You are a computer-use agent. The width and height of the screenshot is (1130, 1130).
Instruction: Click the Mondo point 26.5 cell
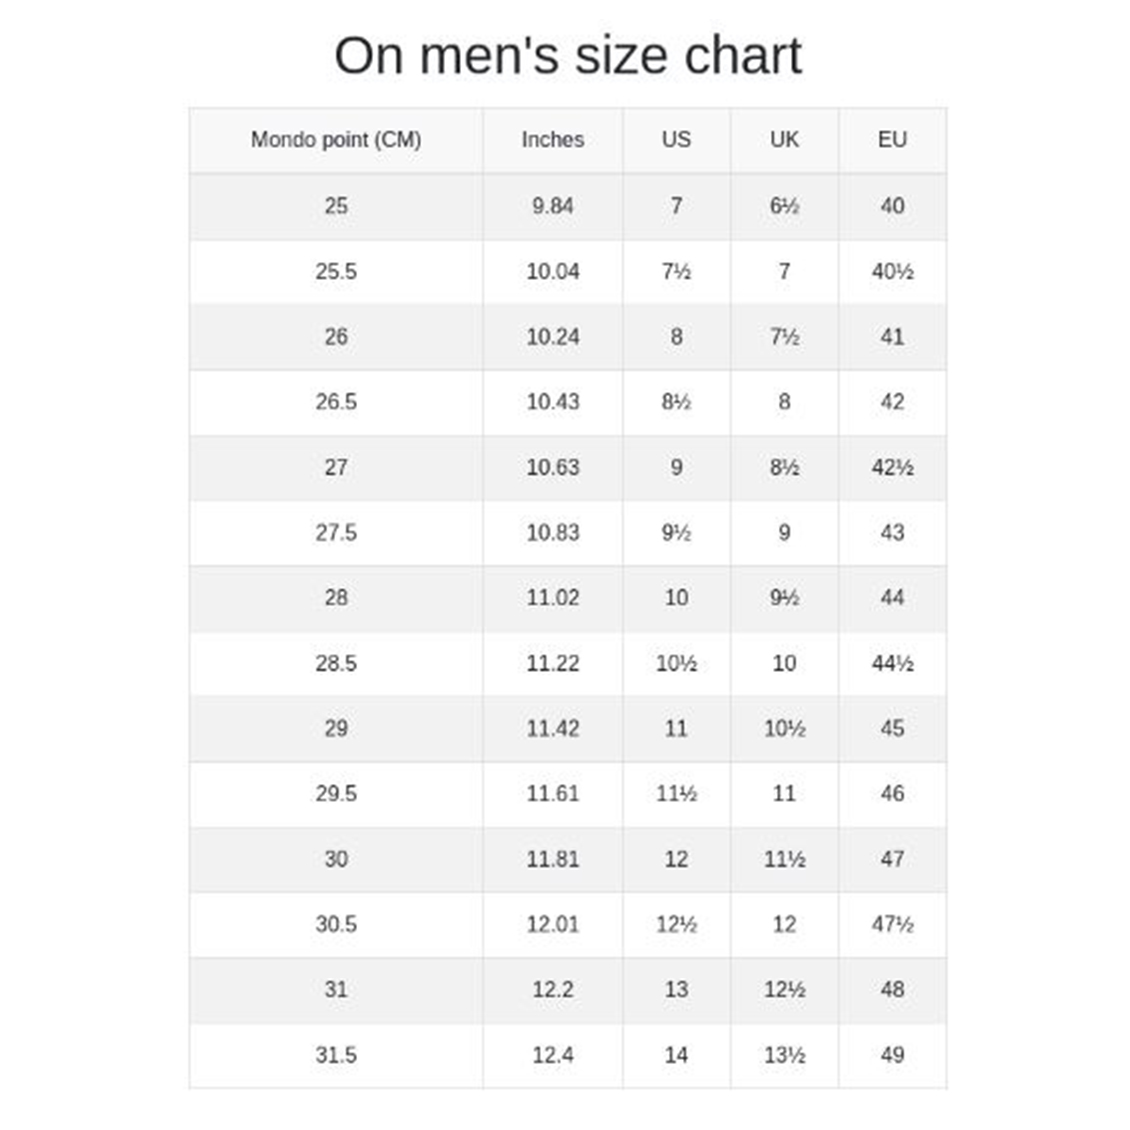pyautogui.click(x=336, y=402)
